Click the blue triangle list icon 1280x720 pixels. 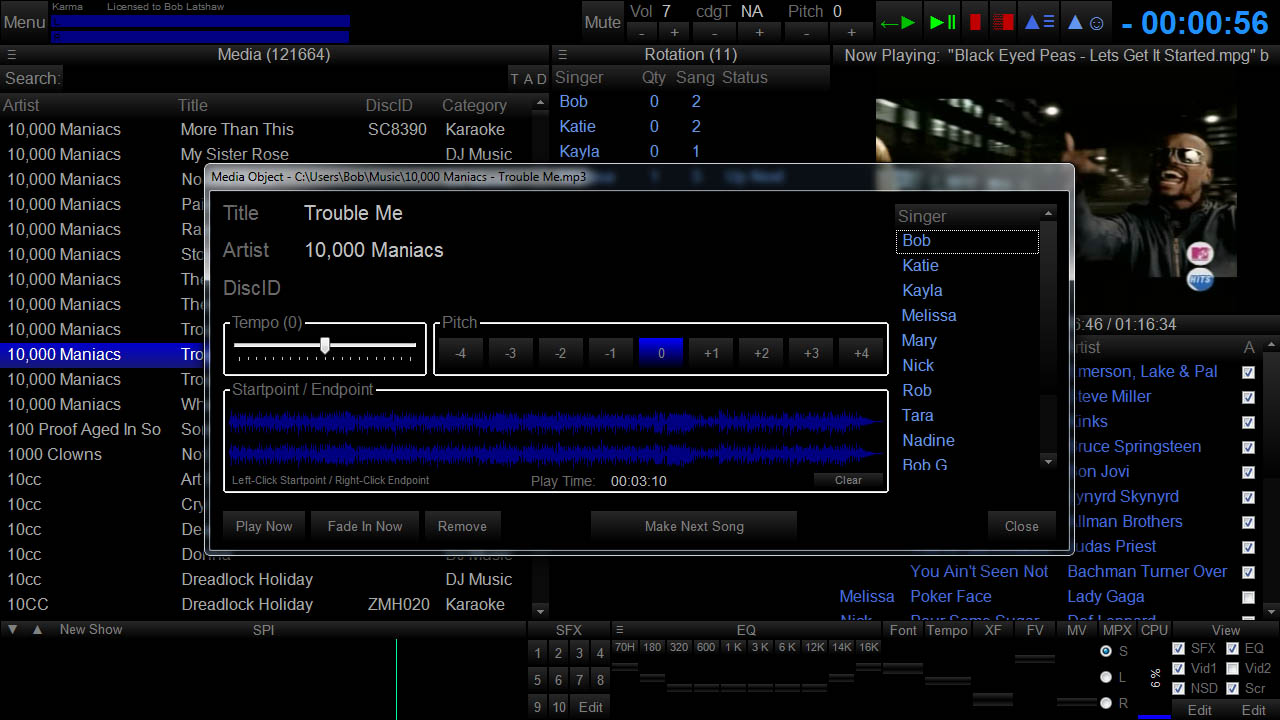[1040, 22]
